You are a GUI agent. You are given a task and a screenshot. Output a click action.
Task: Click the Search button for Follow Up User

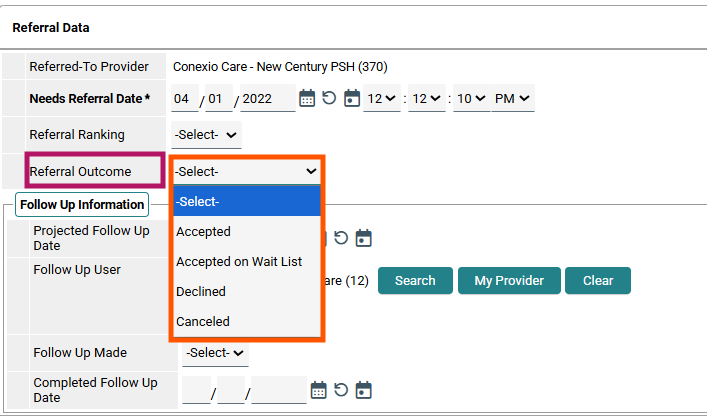415,280
